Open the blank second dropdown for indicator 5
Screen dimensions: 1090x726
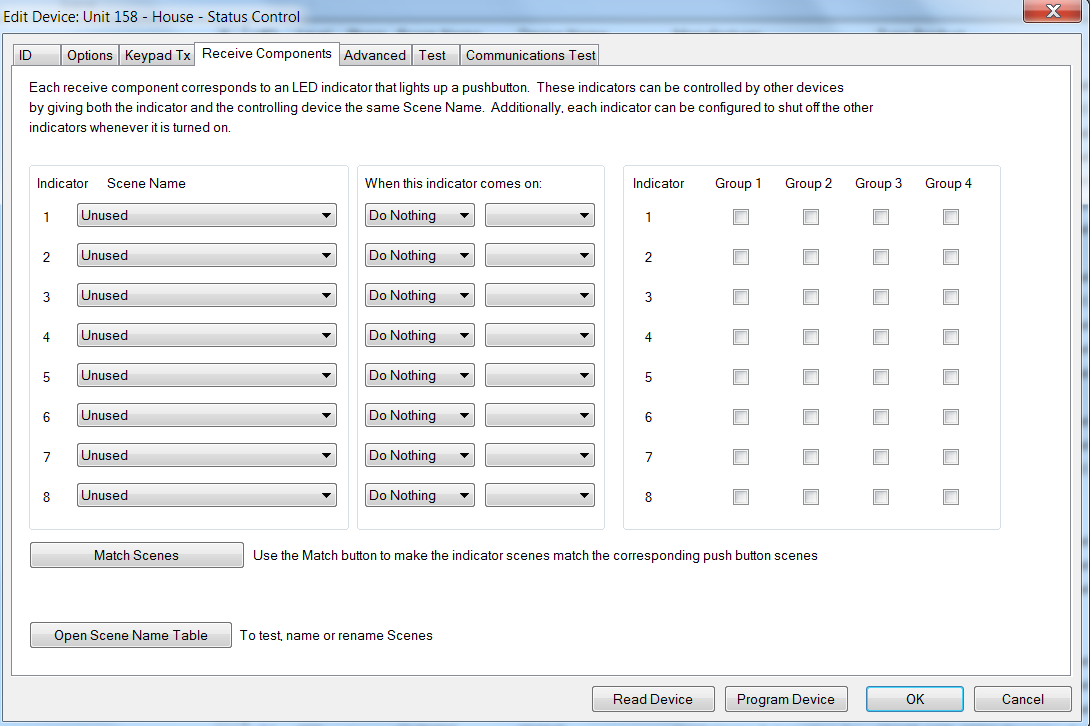click(539, 375)
